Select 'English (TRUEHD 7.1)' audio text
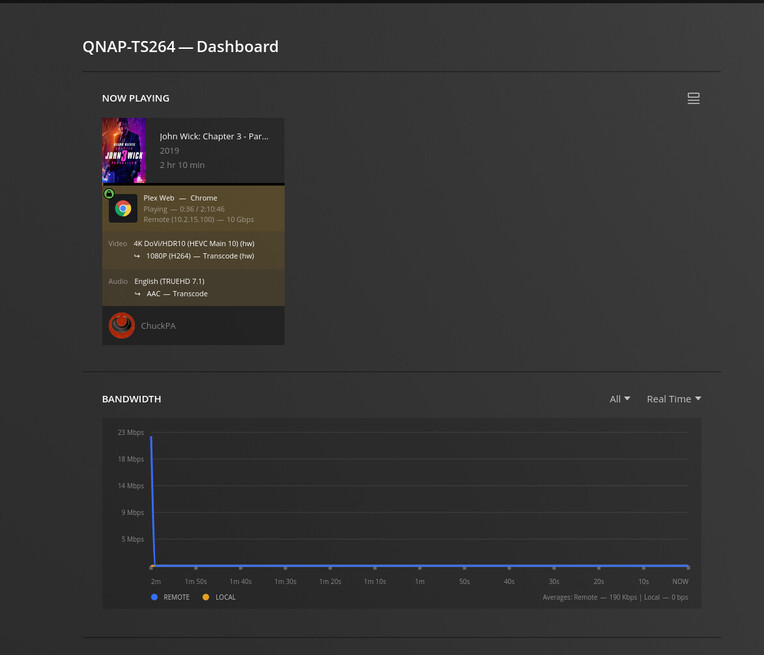Screen dimensions: 764x655 click(x=170, y=281)
